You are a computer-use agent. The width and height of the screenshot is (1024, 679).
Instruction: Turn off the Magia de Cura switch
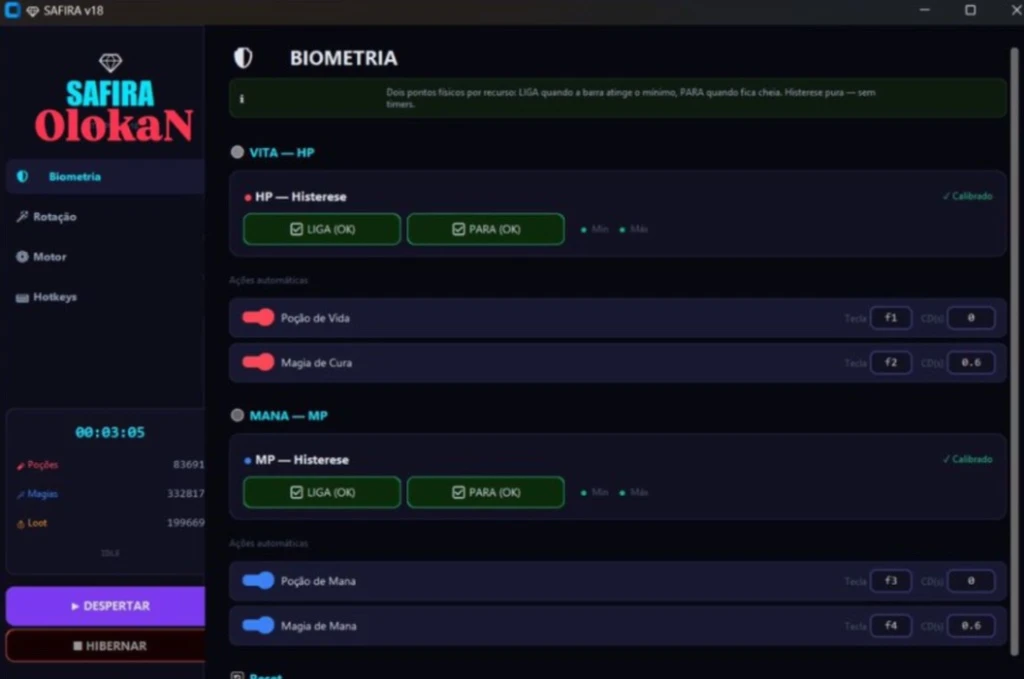pos(258,362)
